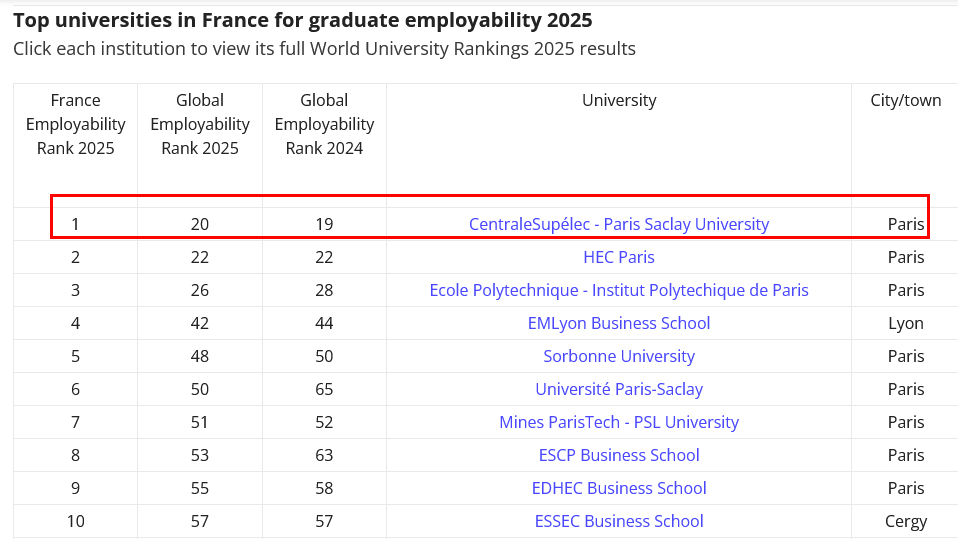The height and width of the screenshot is (539, 958).
Task: Open the Université Paris-Saclay link
Action: click(x=618, y=389)
